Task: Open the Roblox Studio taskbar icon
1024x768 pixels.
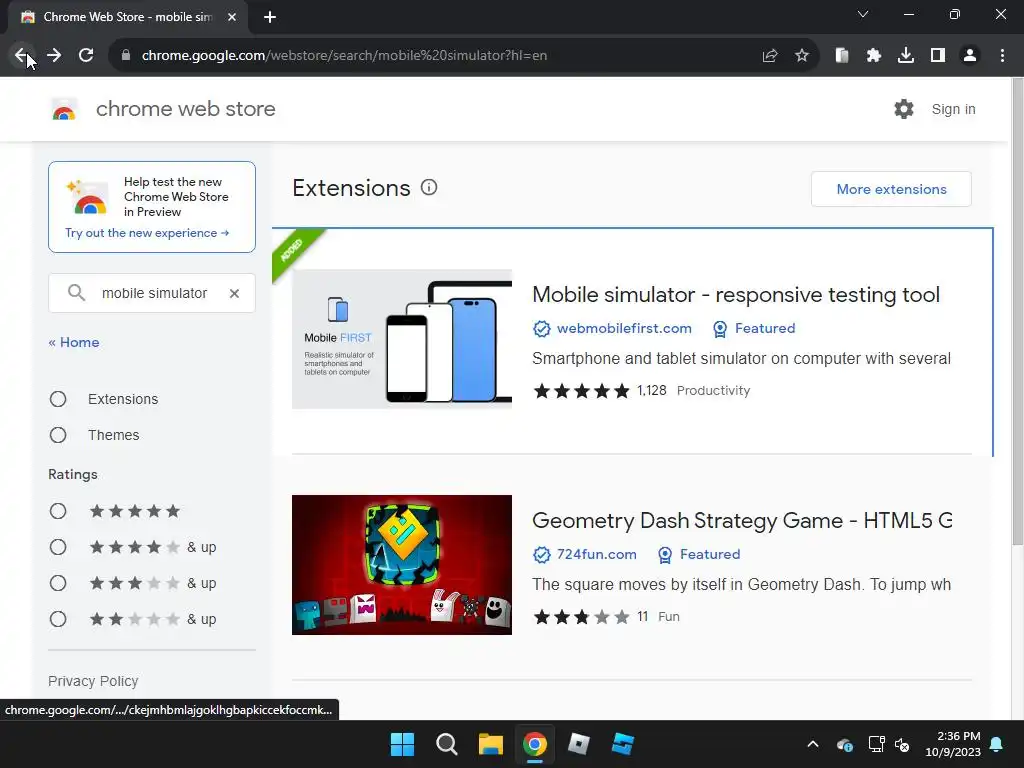Action: 623,744
